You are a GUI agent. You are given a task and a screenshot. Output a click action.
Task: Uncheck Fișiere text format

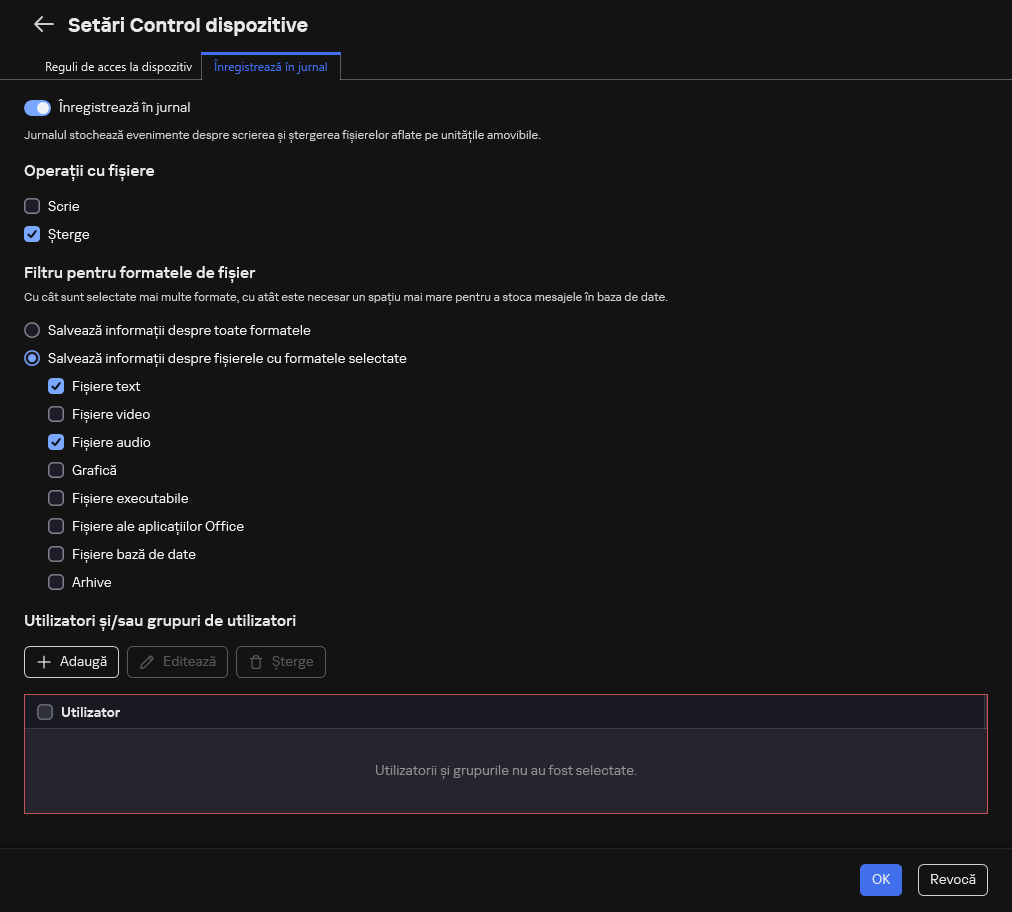point(56,386)
